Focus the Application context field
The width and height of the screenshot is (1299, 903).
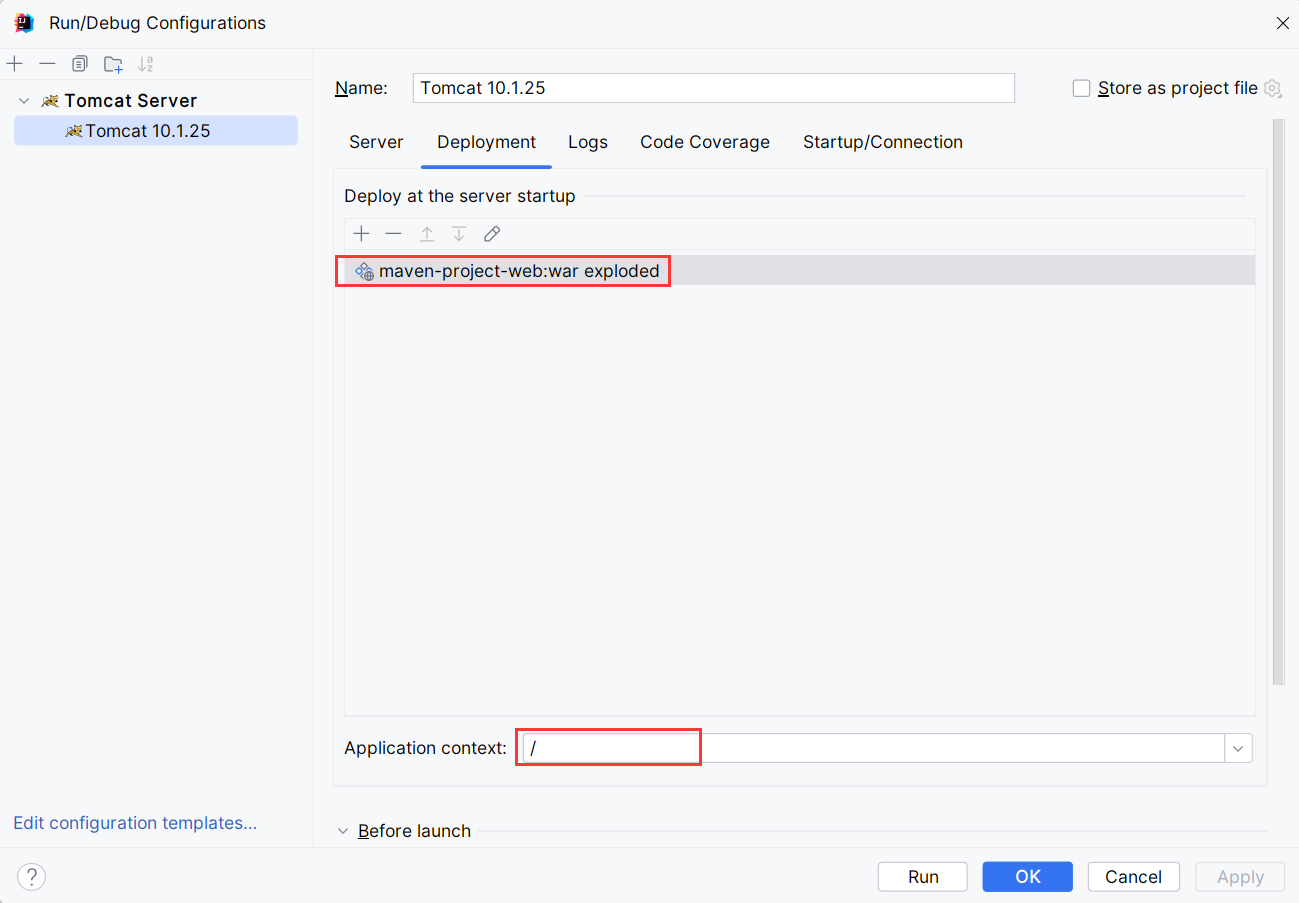(873, 748)
